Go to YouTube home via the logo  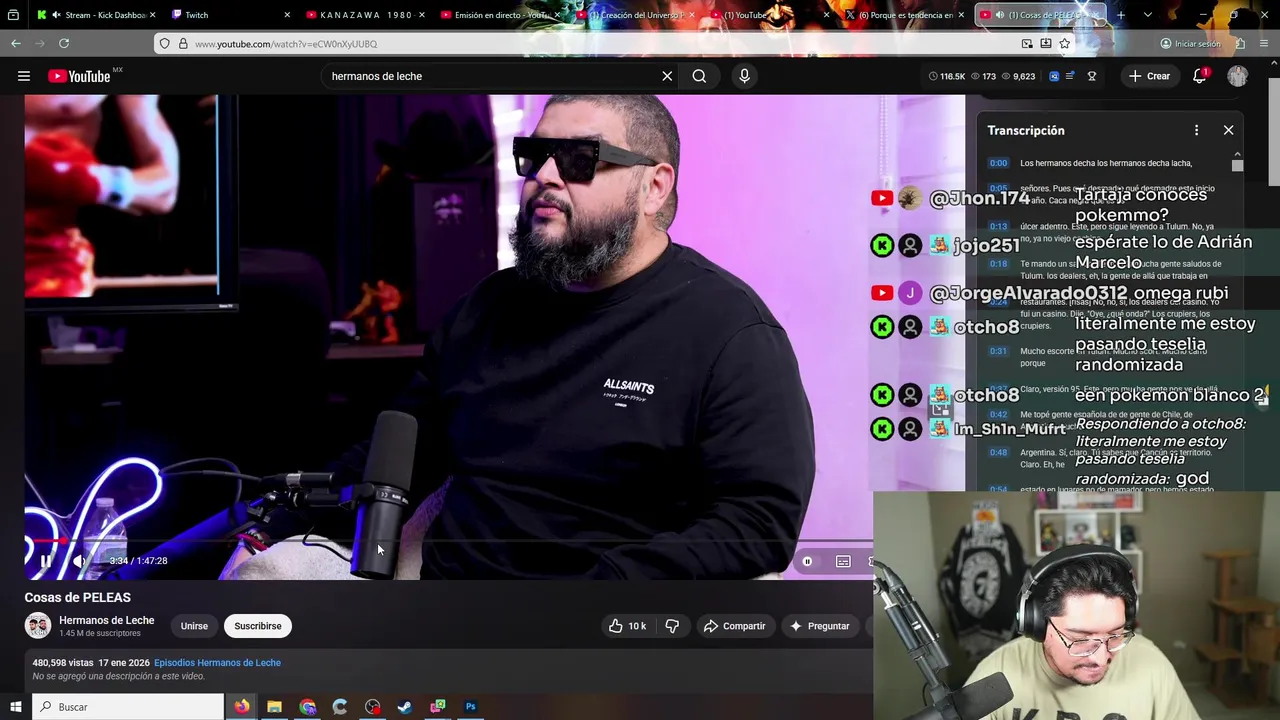[x=79, y=76]
